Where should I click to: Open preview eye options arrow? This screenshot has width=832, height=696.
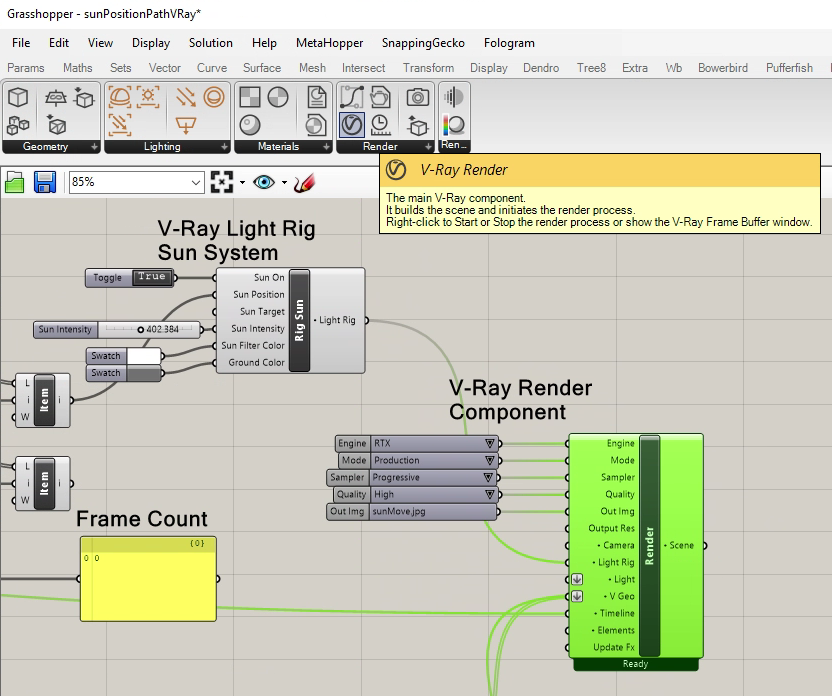(x=284, y=182)
